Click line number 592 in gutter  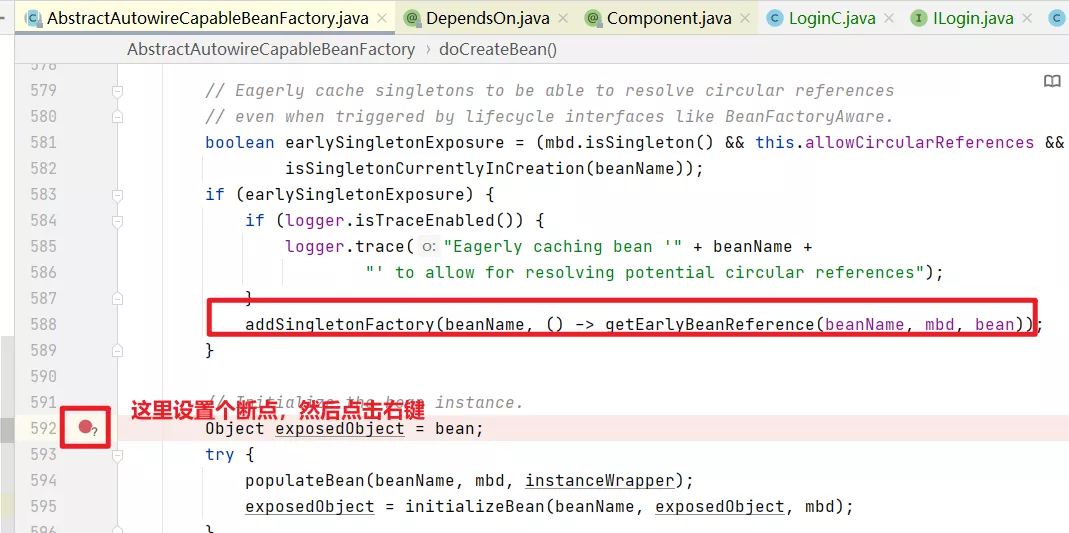point(44,429)
